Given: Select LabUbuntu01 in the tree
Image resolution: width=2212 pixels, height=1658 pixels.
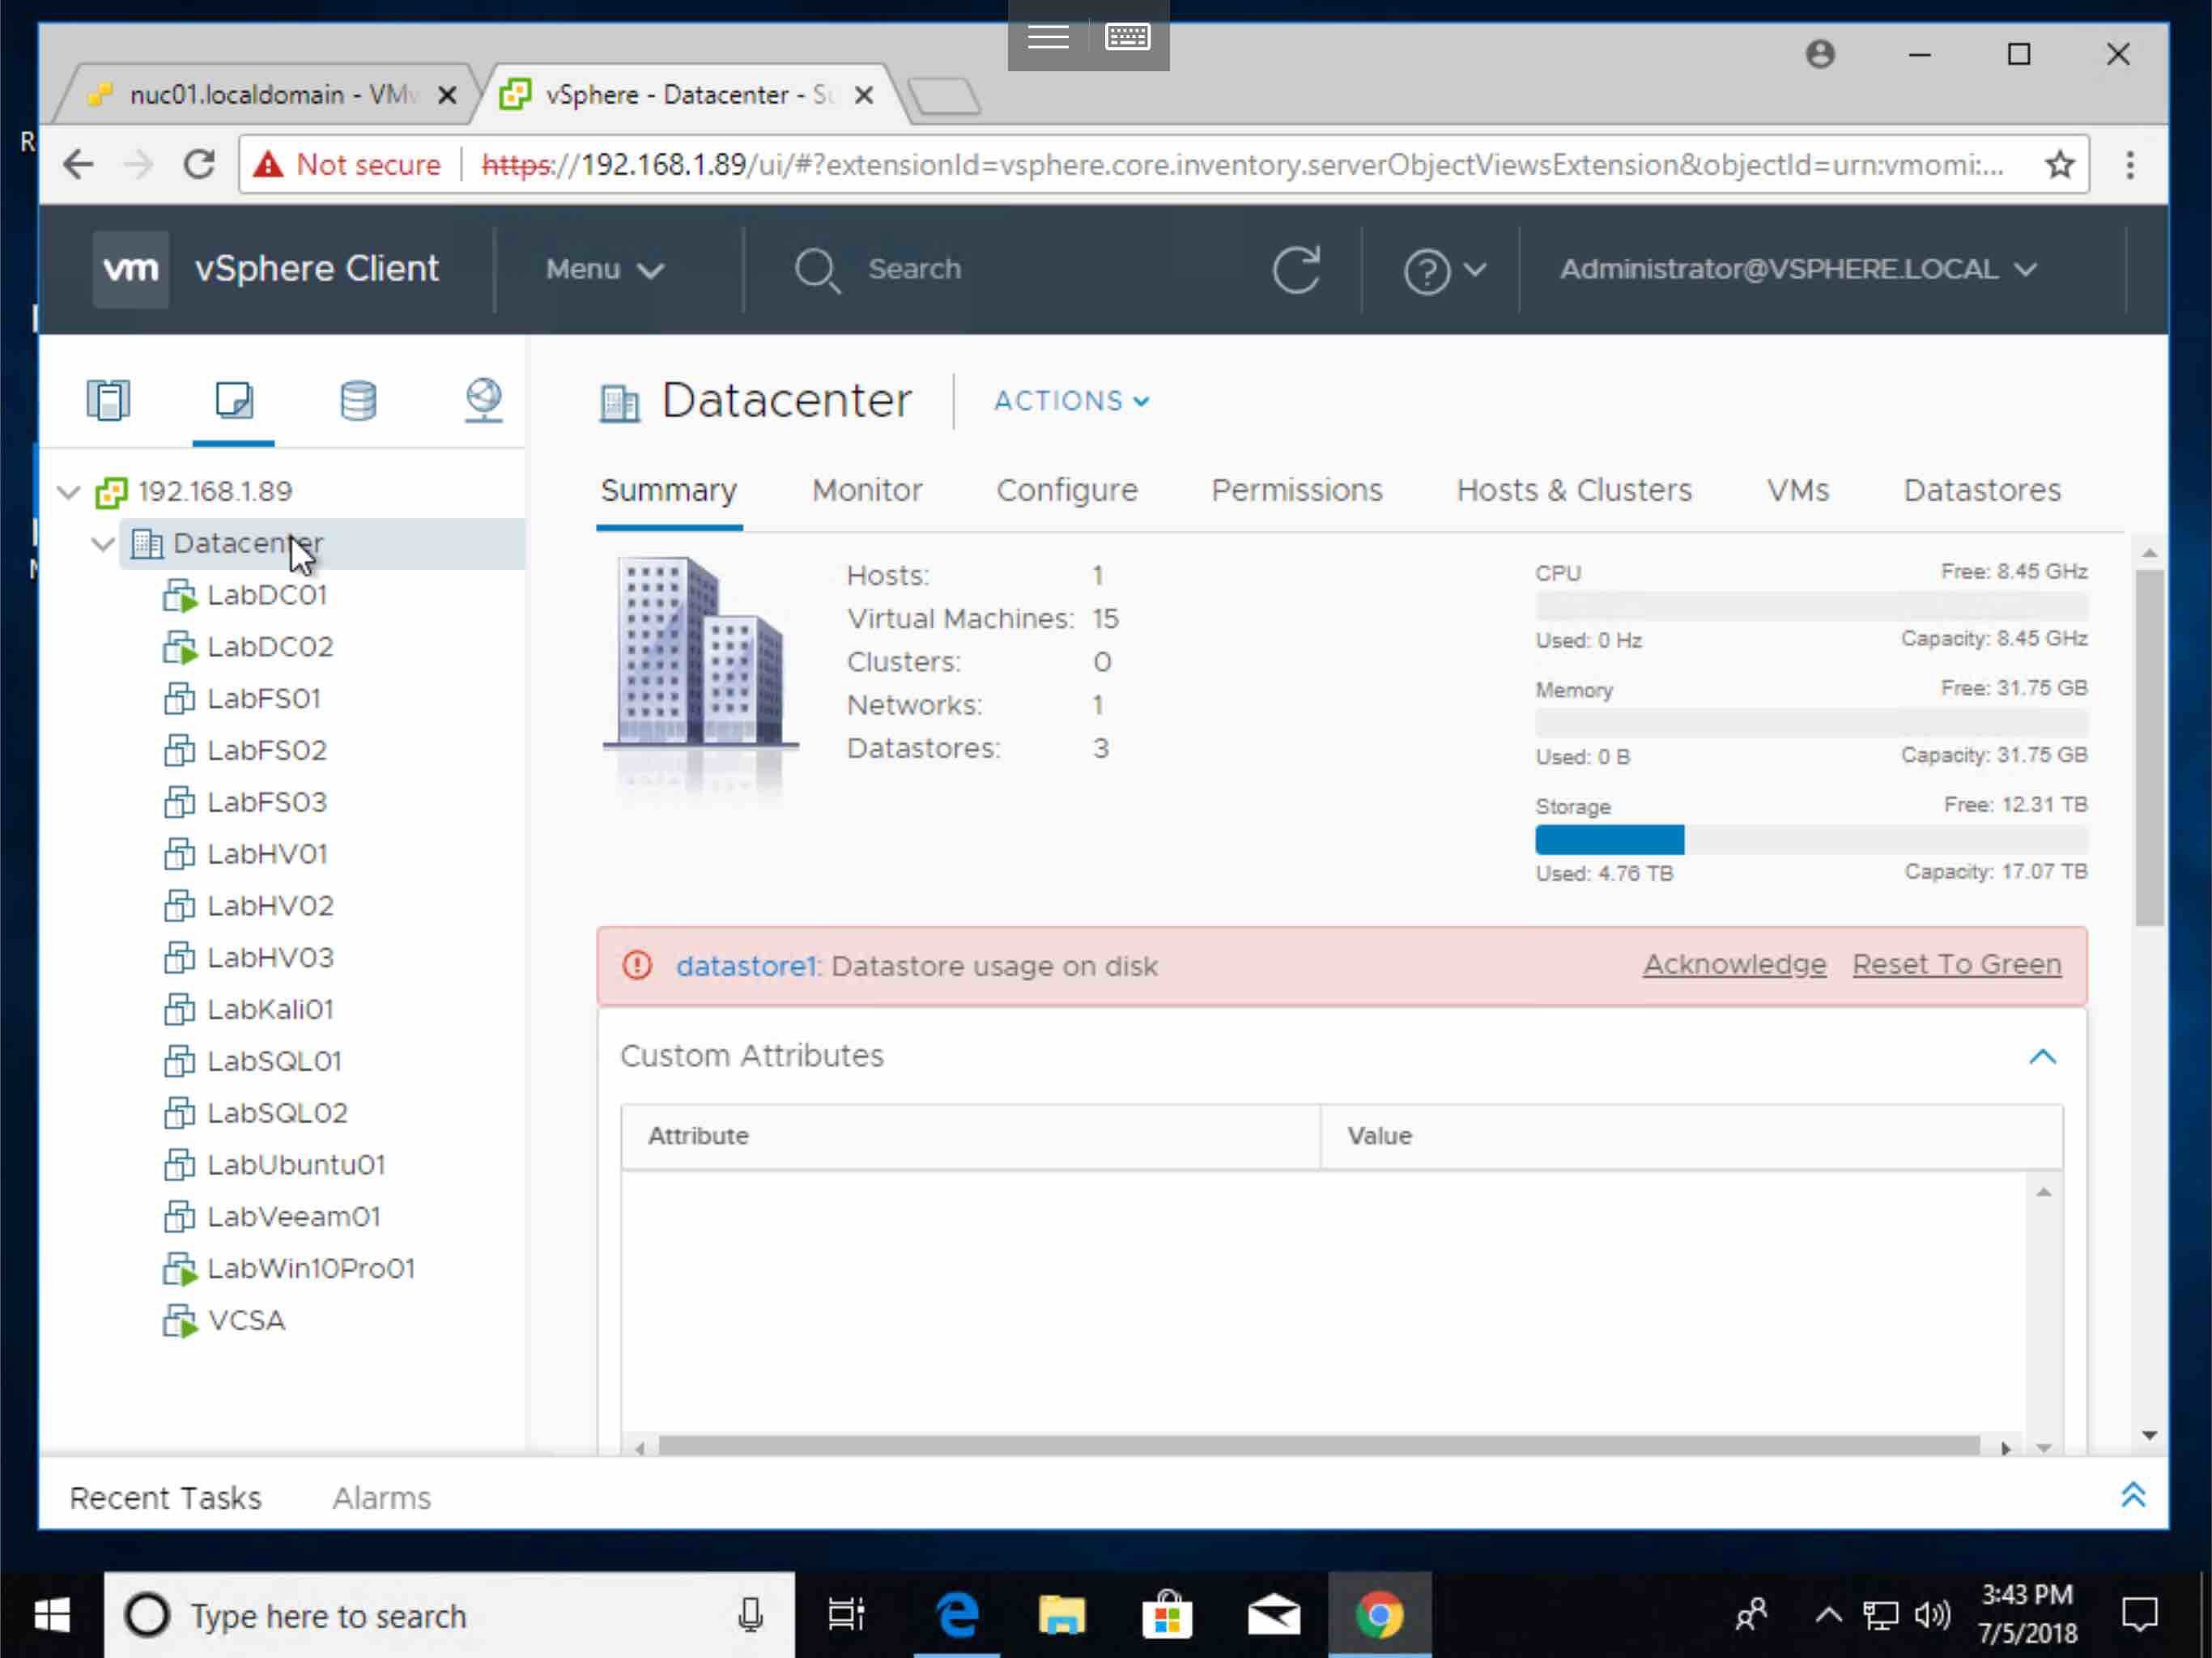Looking at the screenshot, I should (296, 1165).
